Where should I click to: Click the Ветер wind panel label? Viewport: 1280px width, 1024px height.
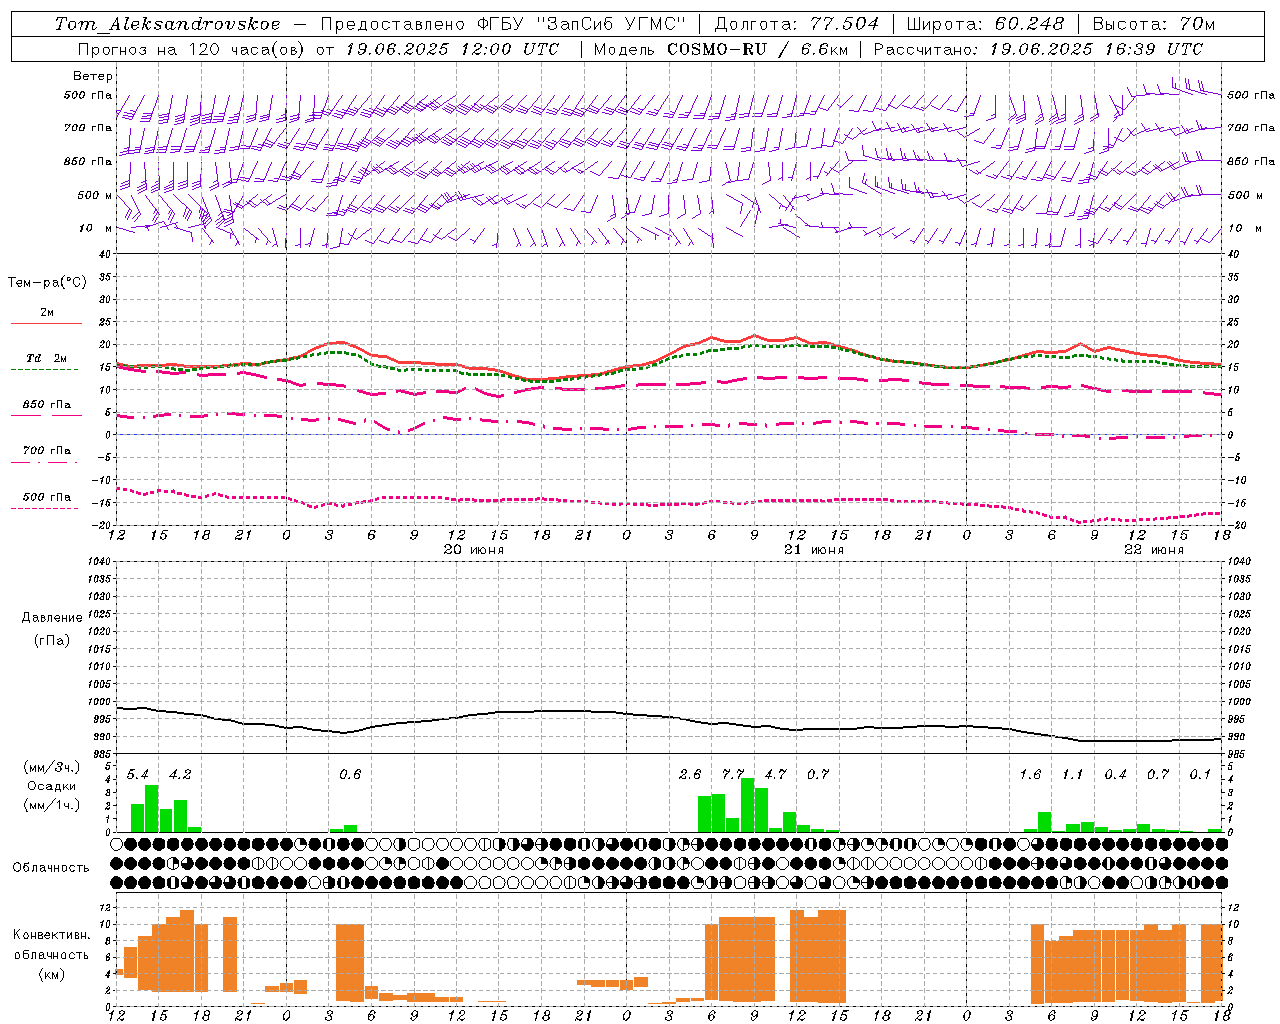pos(93,76)
